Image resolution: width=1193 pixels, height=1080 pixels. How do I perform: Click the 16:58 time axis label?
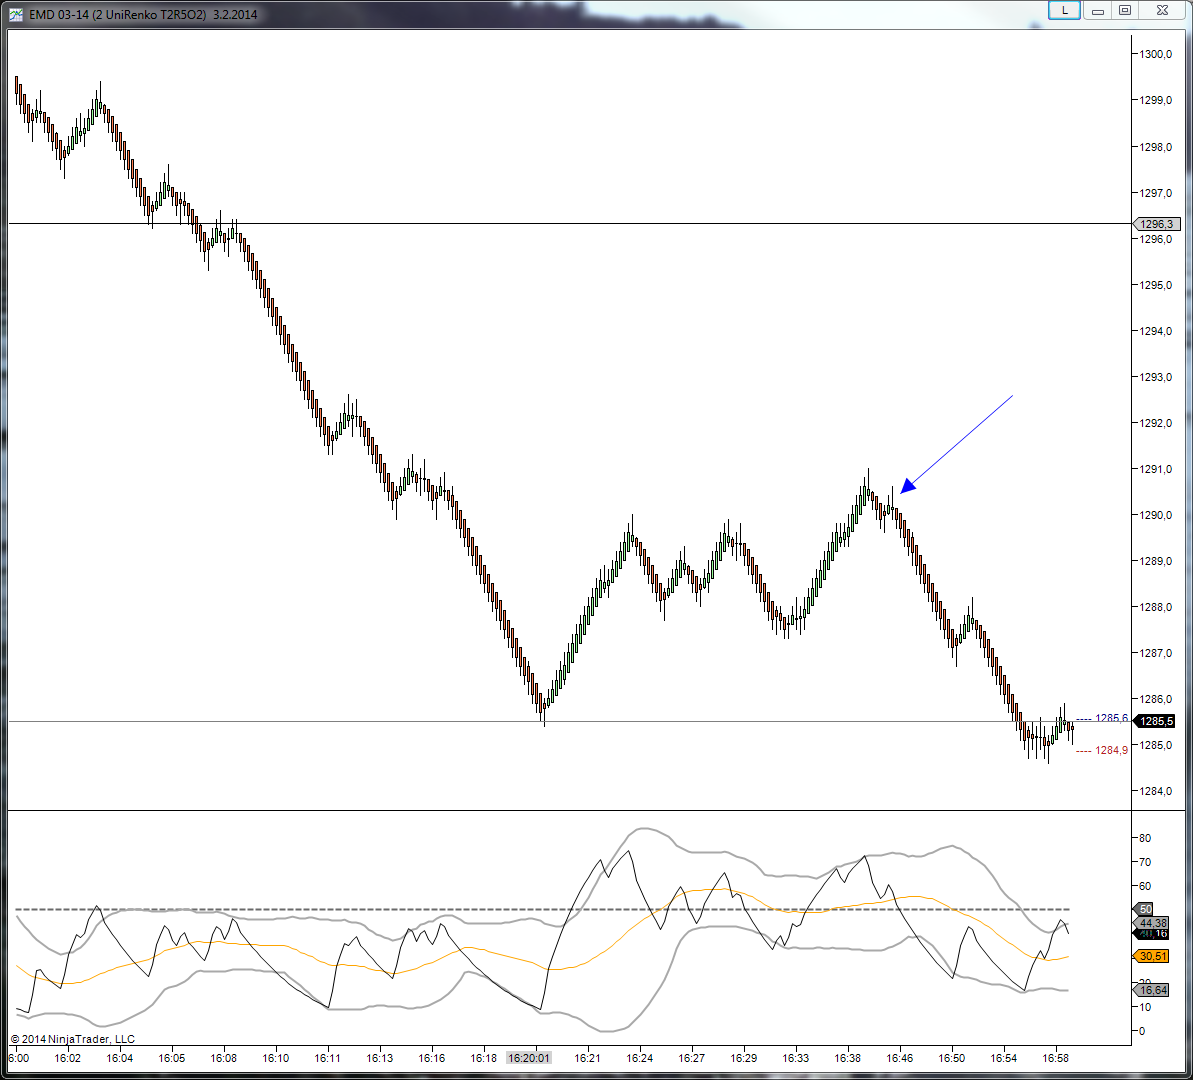coord(1055,1058)
